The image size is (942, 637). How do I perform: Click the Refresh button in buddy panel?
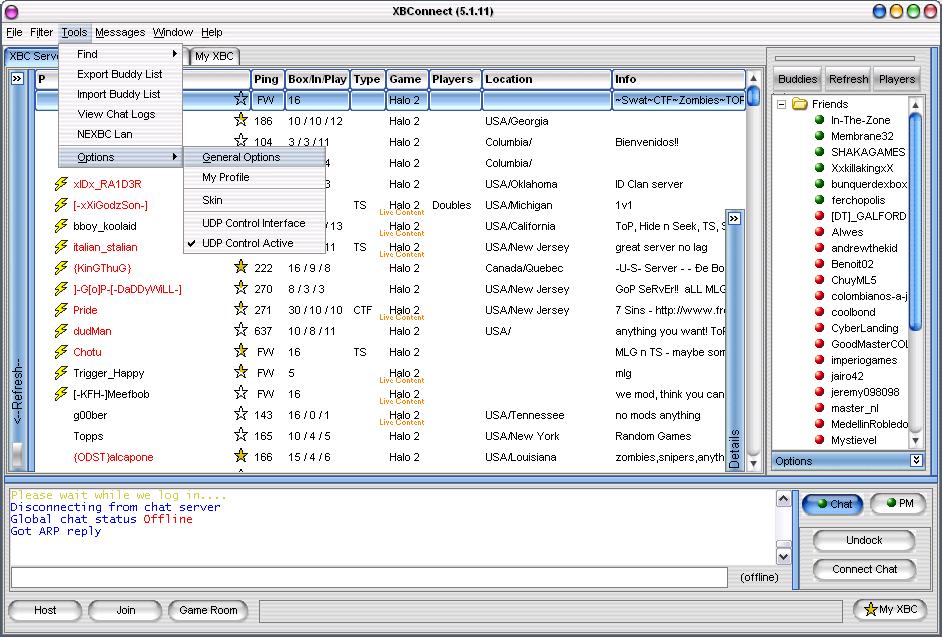[848, 79]
